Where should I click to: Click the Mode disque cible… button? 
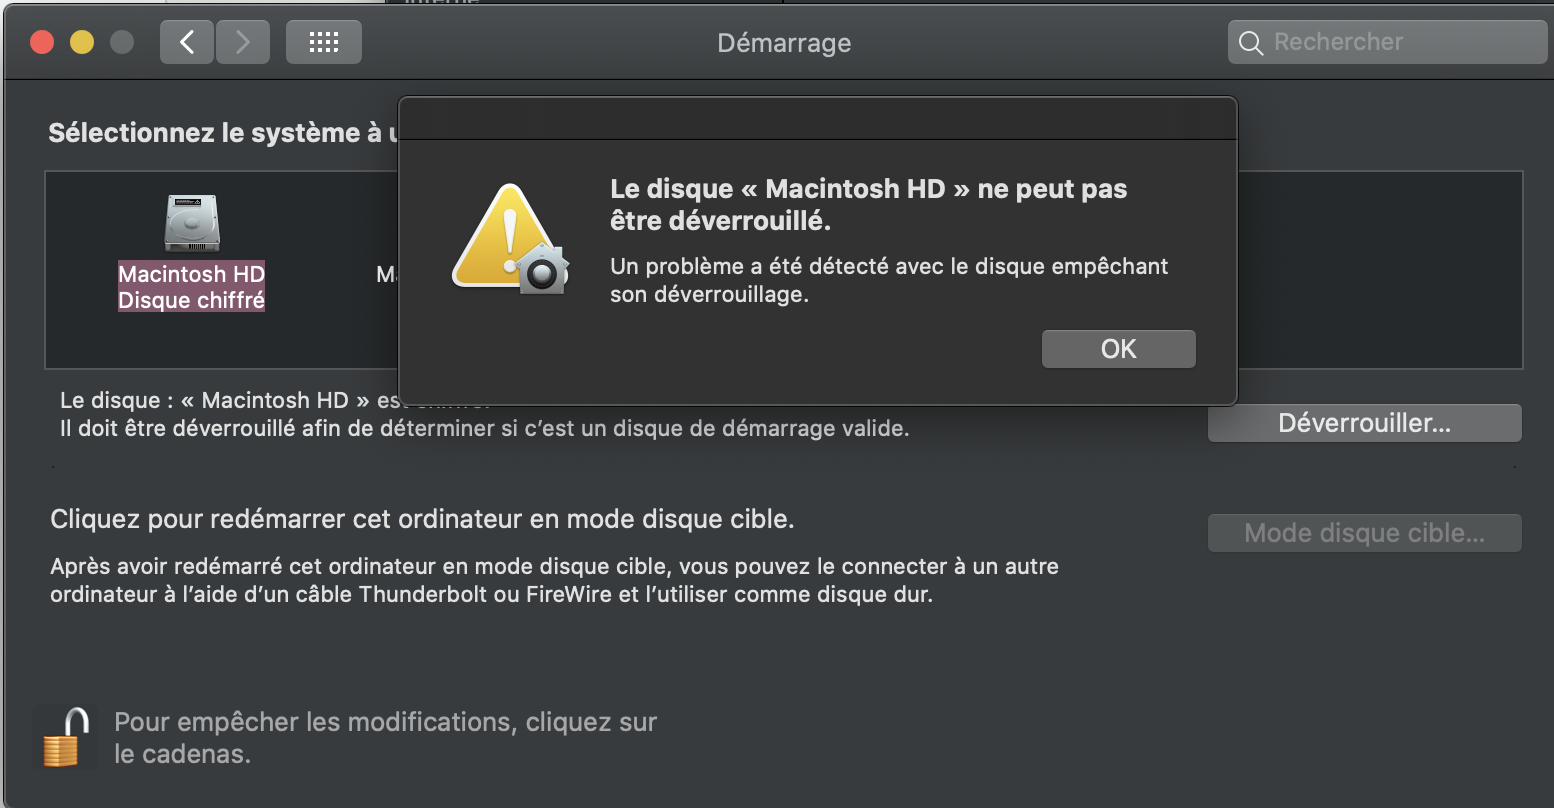[x=1364, y=533]
